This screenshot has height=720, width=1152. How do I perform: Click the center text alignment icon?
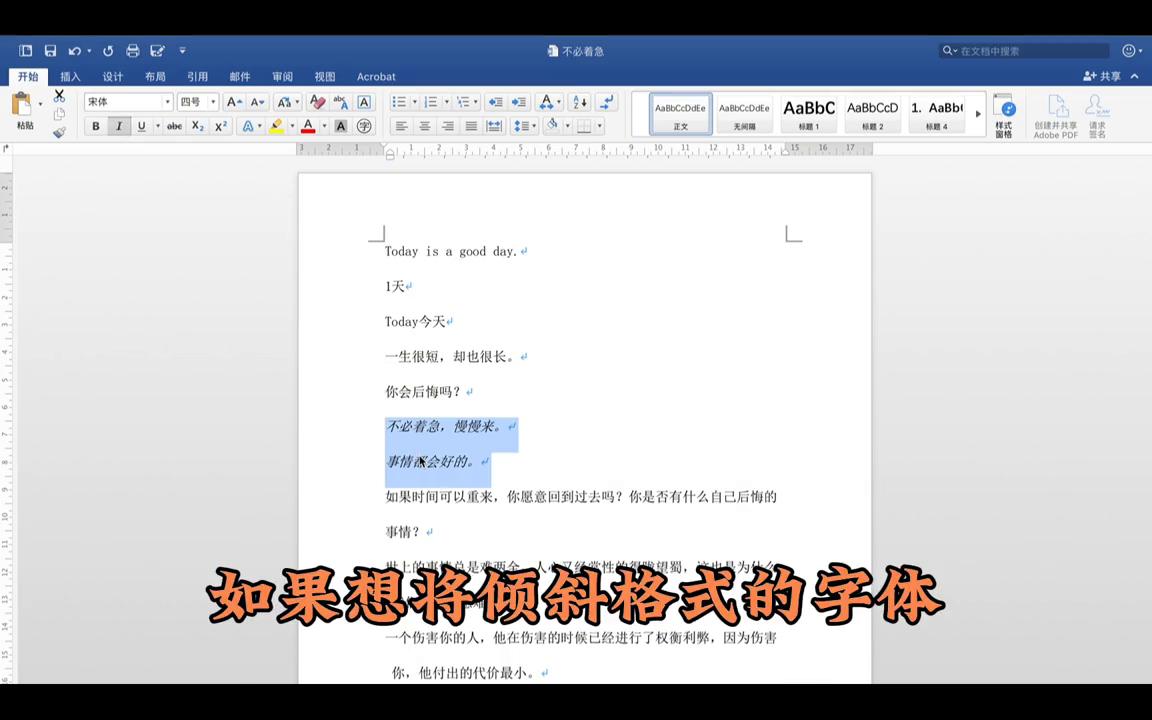424,126
